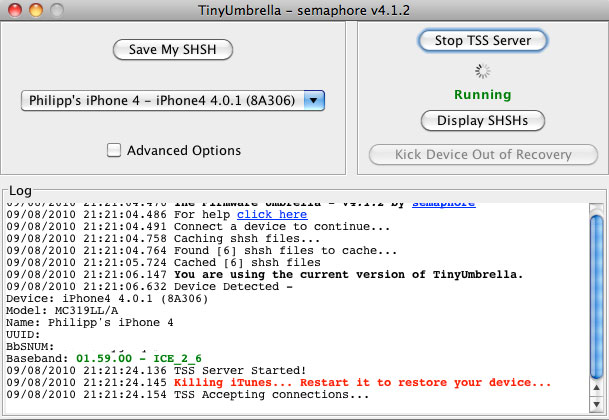Open the semaphore link in the log
Viewport: 609px width, 420px height.
[x=444, y=204]
